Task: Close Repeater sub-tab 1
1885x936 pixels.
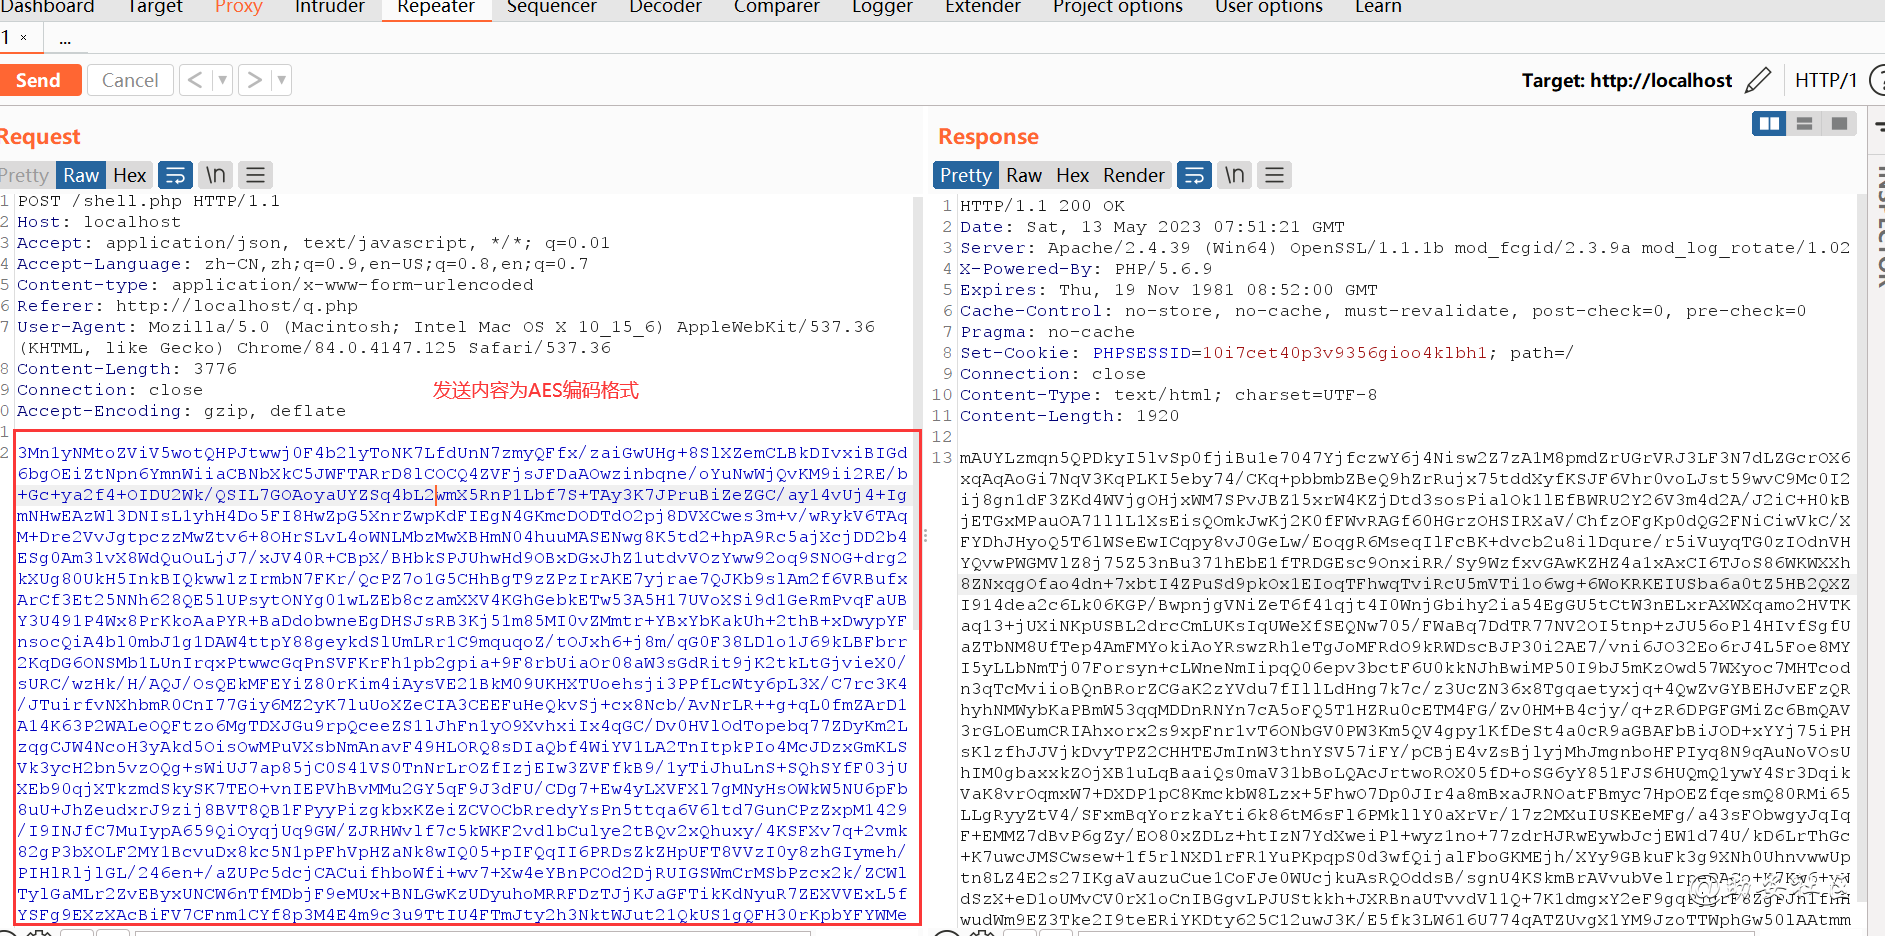Action: 23,38
